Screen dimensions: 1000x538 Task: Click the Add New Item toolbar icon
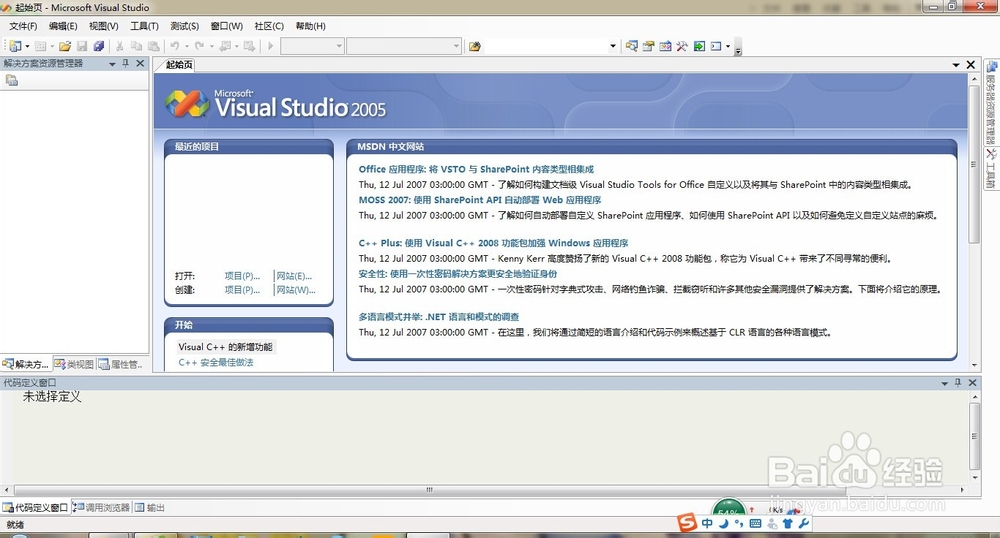[x=40, y=46]
